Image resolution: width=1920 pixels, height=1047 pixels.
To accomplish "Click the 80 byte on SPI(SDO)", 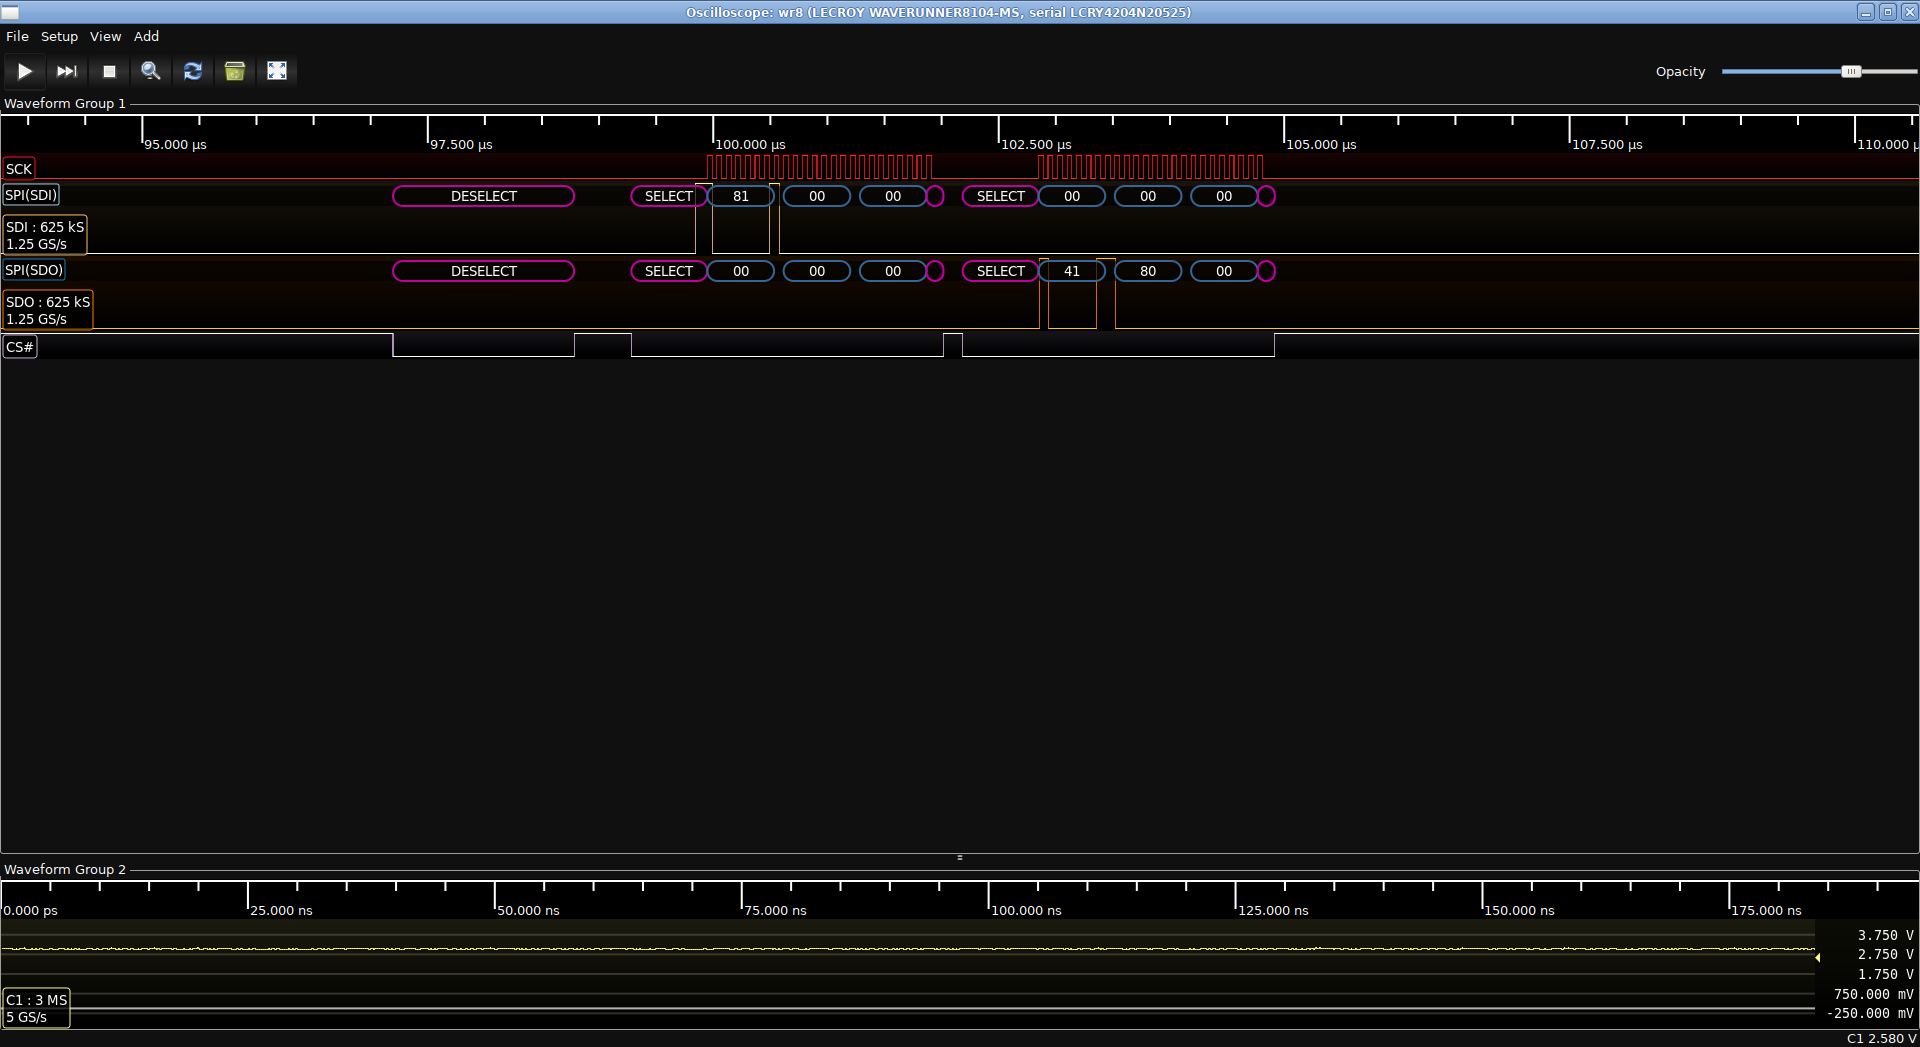I will click(1148, 271).
